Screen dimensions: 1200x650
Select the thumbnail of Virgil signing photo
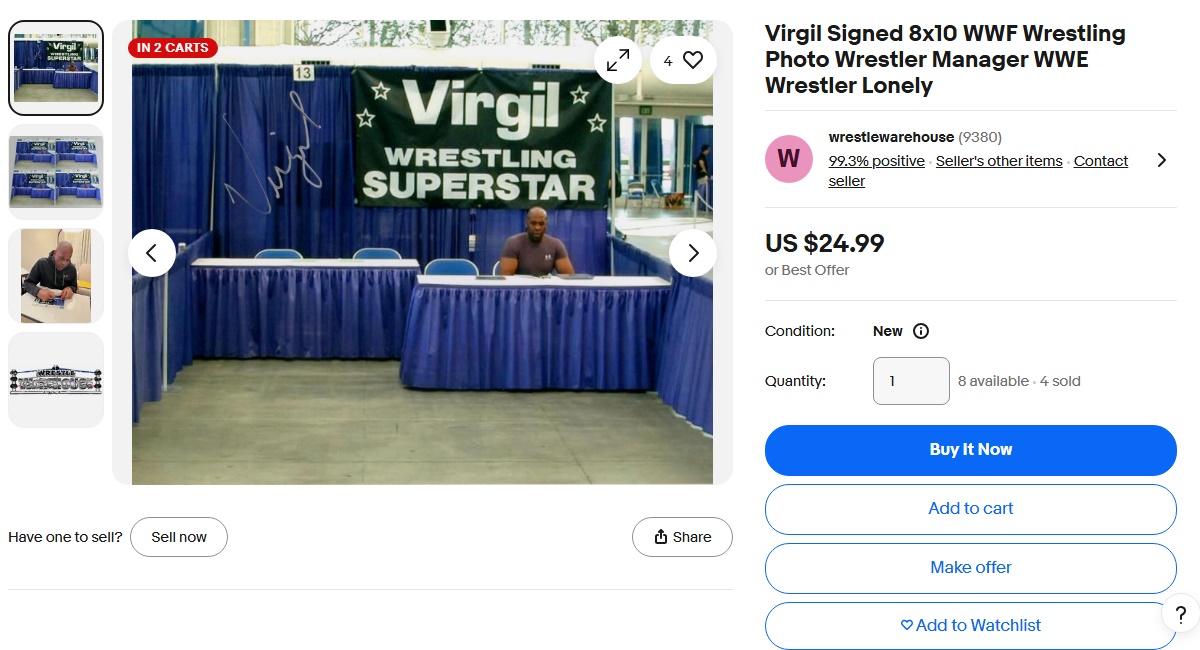tap(56, 276)
